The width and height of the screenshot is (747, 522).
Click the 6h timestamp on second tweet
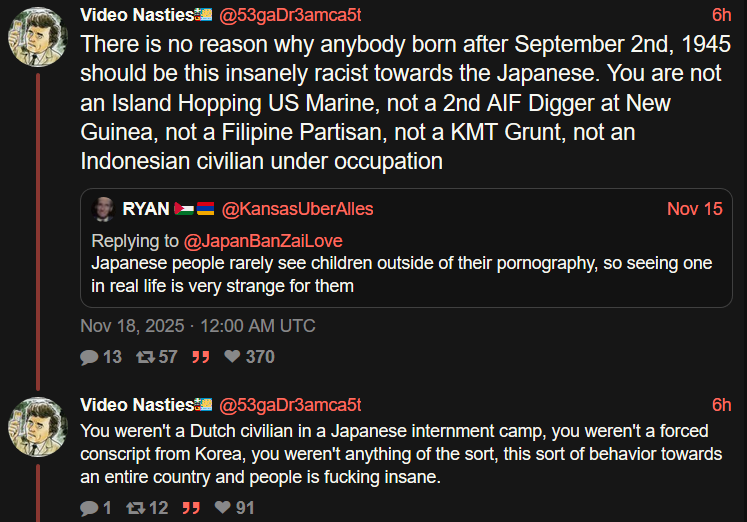coord(721,405)
